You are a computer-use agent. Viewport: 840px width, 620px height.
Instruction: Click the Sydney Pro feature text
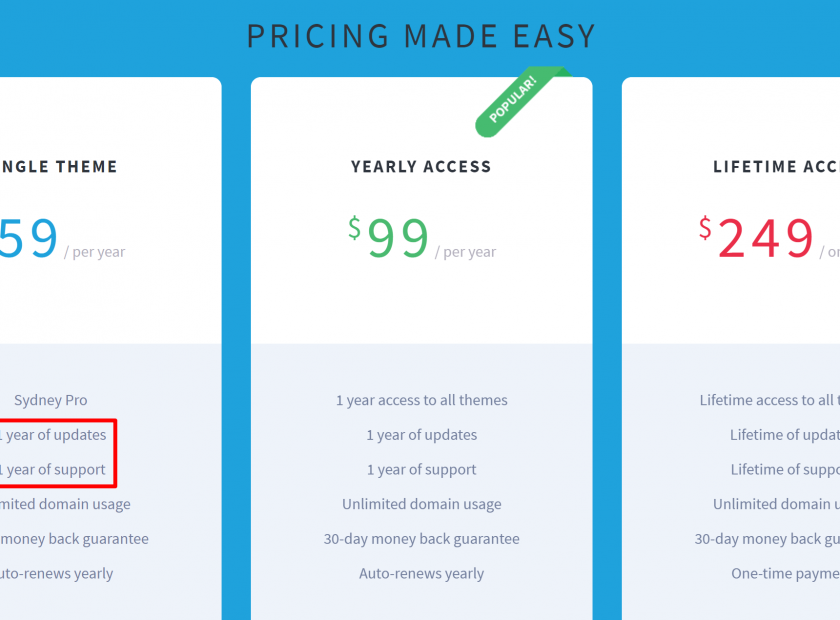click(x=51, y=400)
